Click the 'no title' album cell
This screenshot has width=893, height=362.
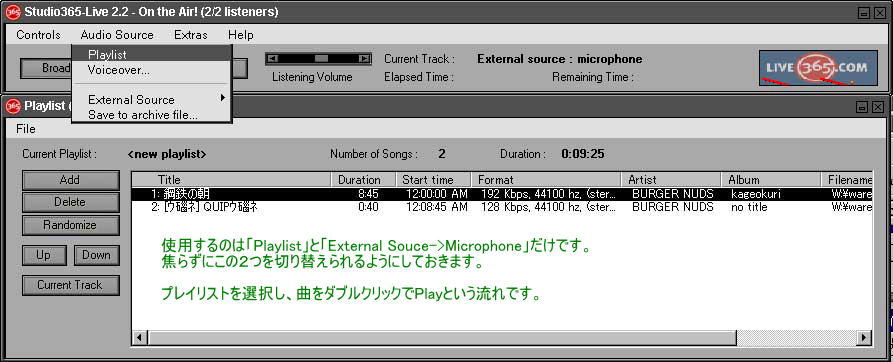(749, 207)
